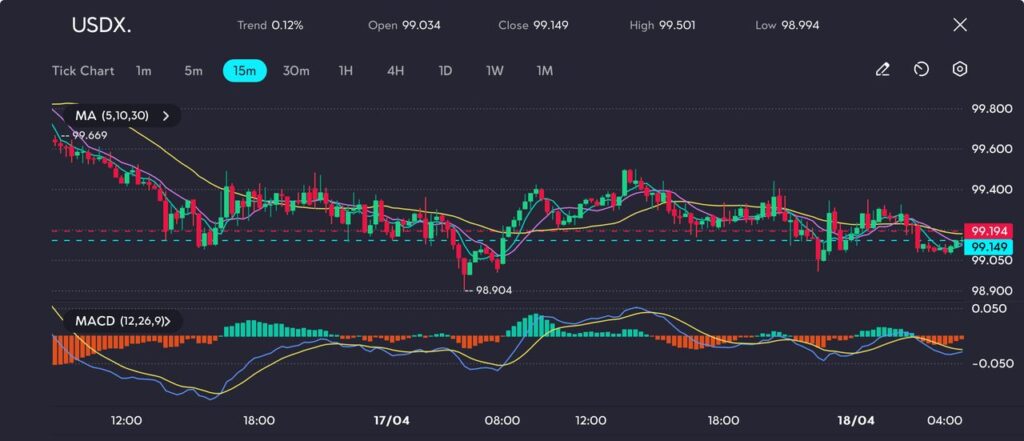Select the 1M monthly timeframe
This screenshot has height=441, width=1024.
point(544,71)
